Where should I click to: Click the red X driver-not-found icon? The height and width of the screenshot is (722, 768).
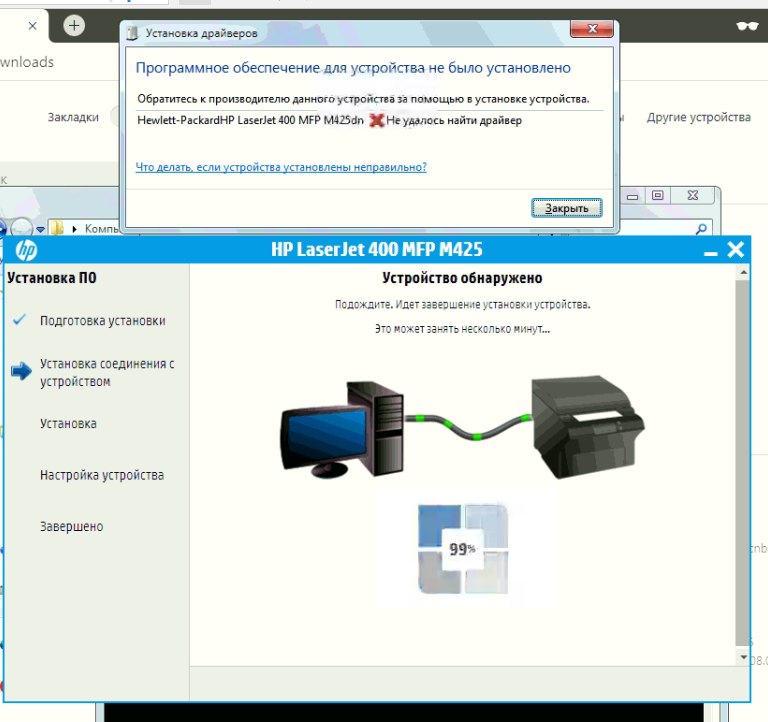377,120
